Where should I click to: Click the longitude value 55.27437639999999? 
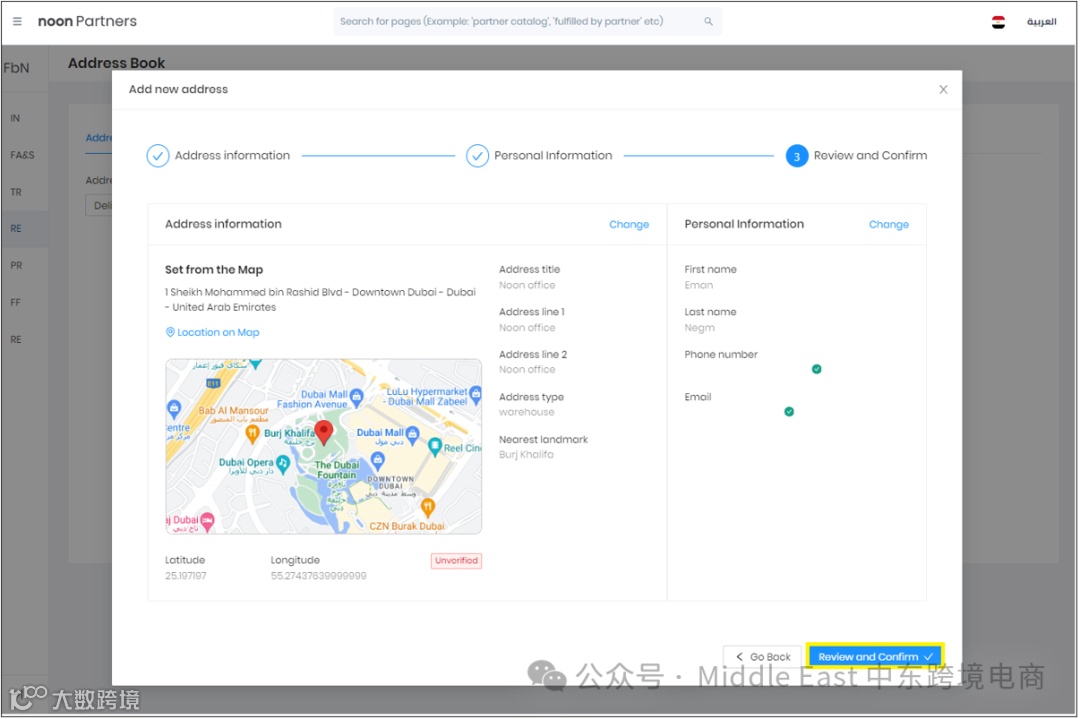pyautogui.click(x=318, y=576)
